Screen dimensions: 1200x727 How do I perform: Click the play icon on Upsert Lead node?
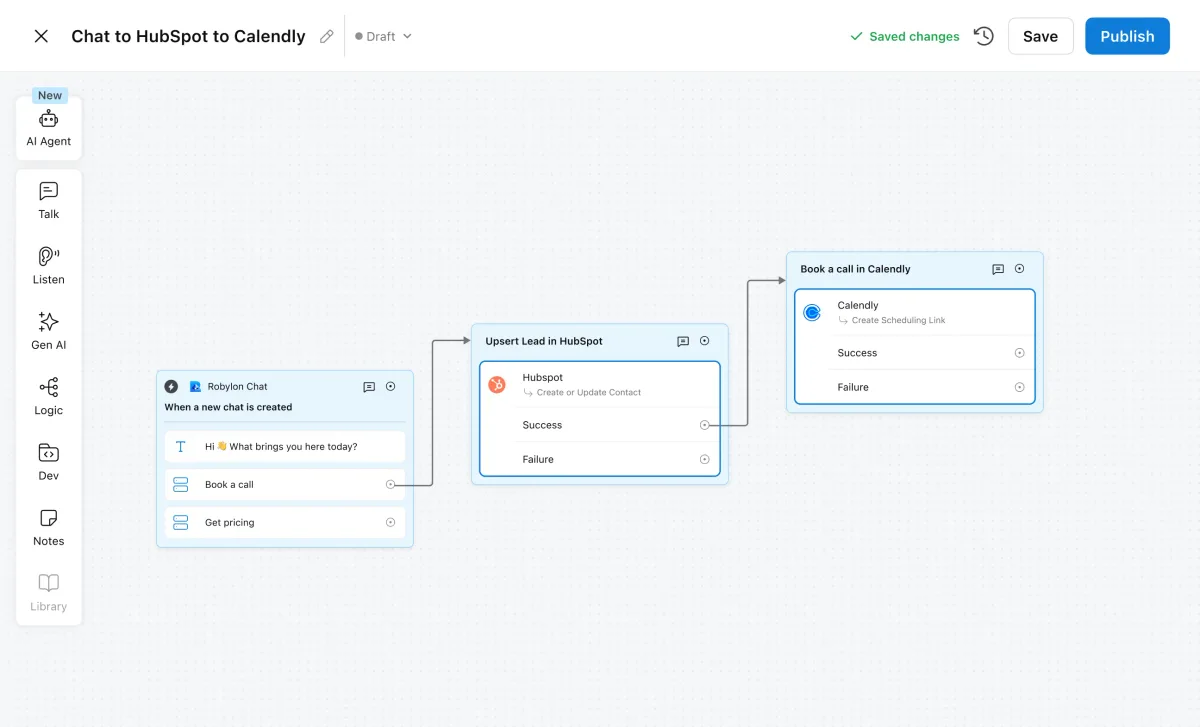pos(705,341)
